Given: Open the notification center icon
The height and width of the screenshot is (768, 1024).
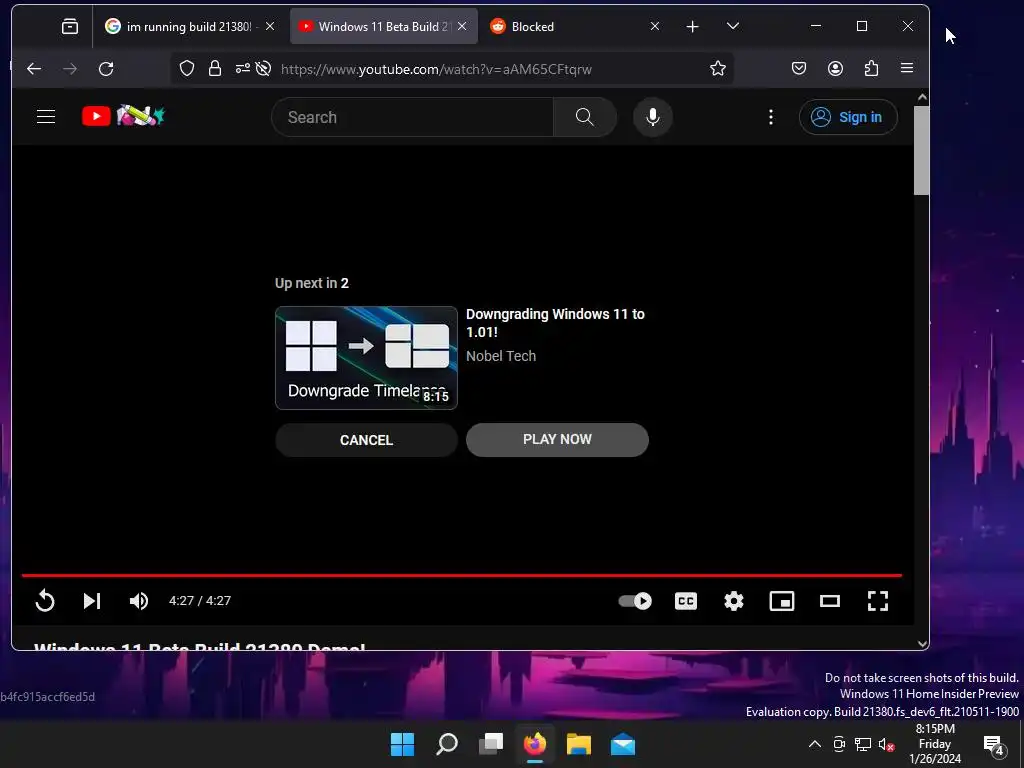Looking at the screenshot, I should point(994,744).
